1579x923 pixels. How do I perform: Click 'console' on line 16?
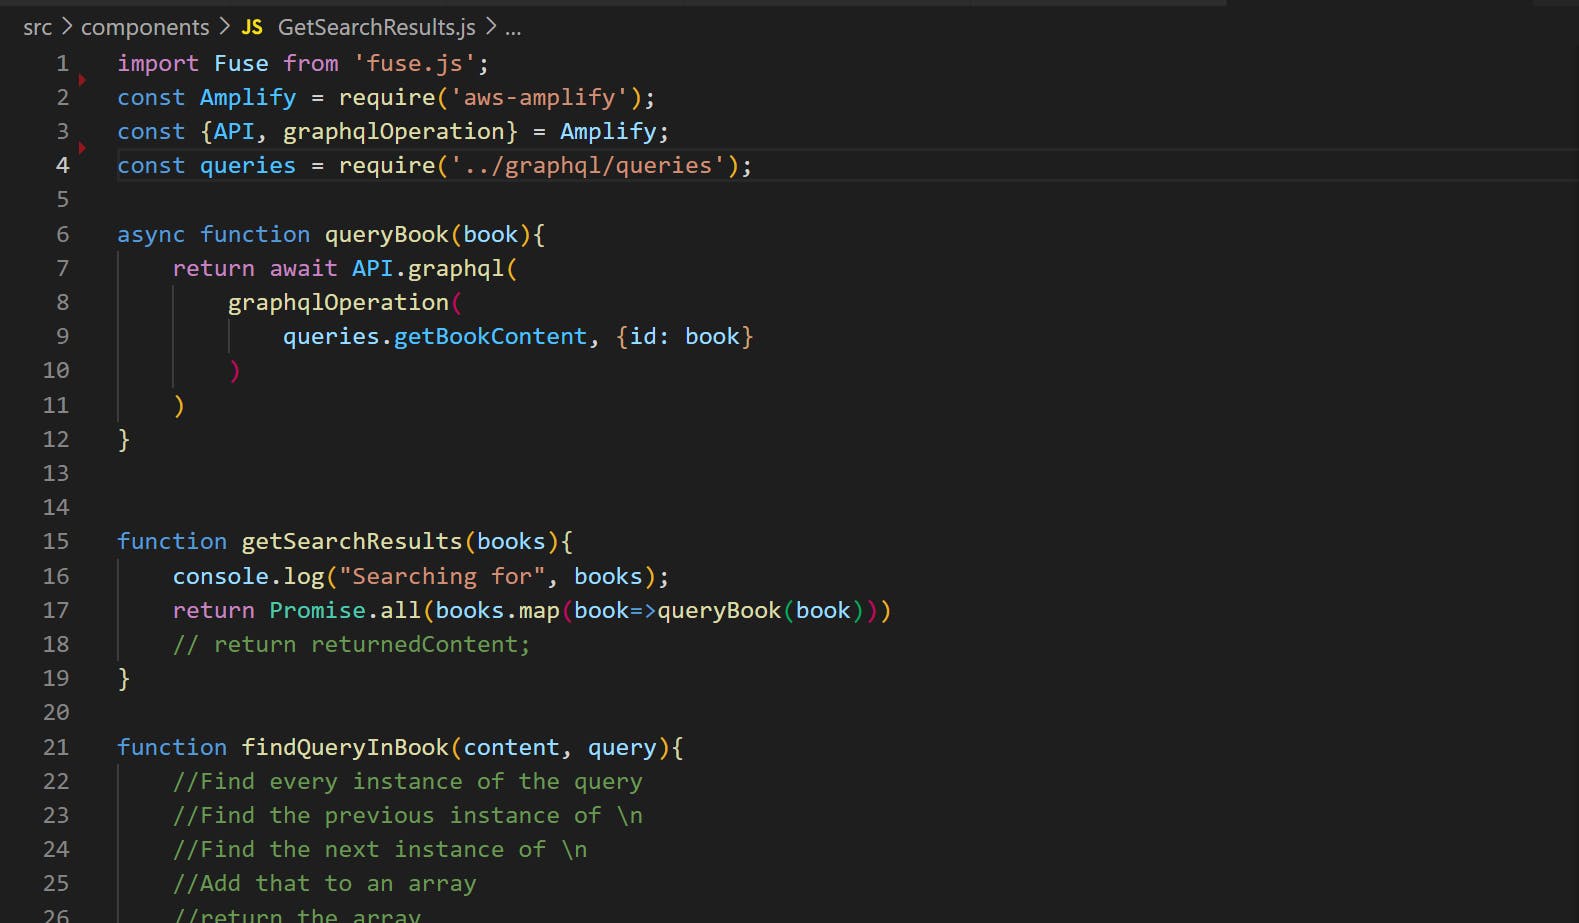pos(221,576)
